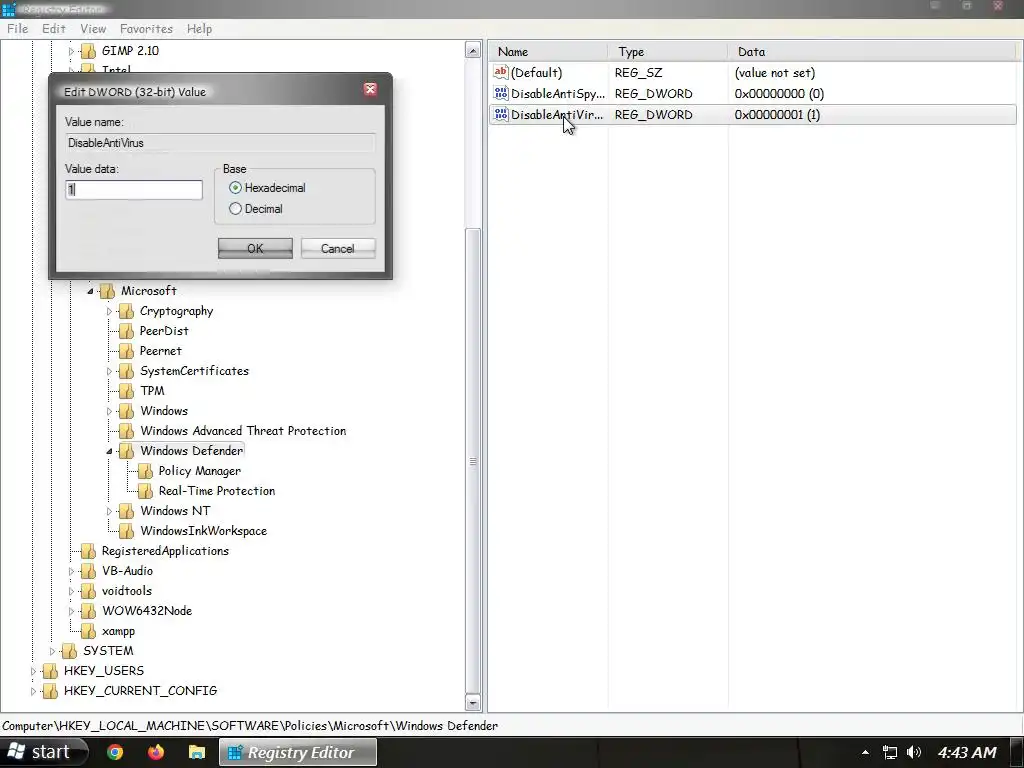Expand the SYSTEM key
1024x768 pixels.
(52, 651)
